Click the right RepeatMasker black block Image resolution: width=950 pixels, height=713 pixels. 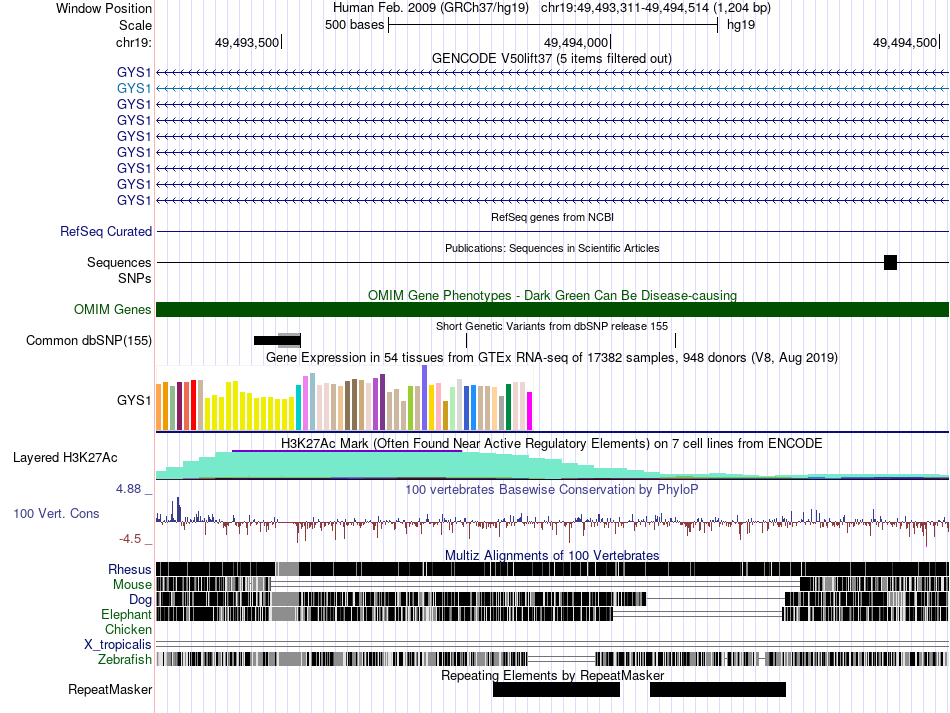(x=717, y=689)
